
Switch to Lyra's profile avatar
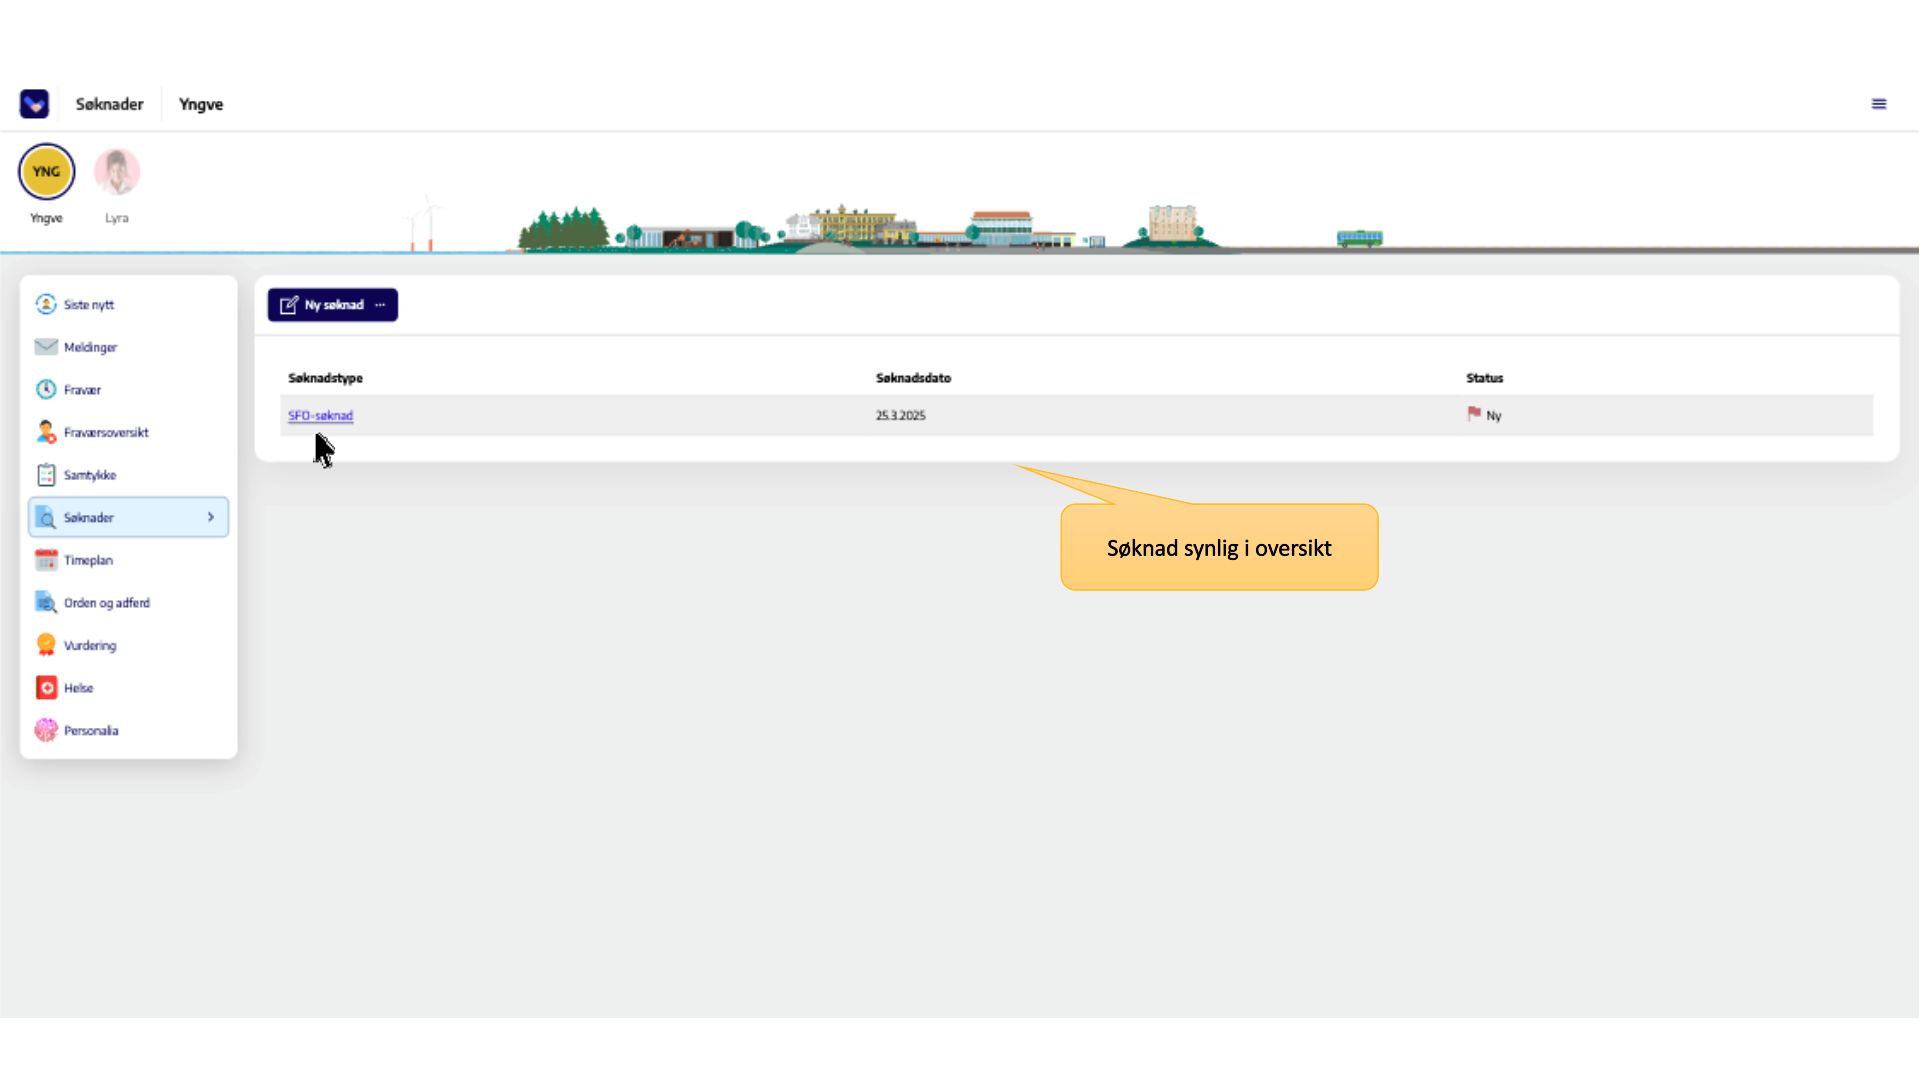click(117, 172)
